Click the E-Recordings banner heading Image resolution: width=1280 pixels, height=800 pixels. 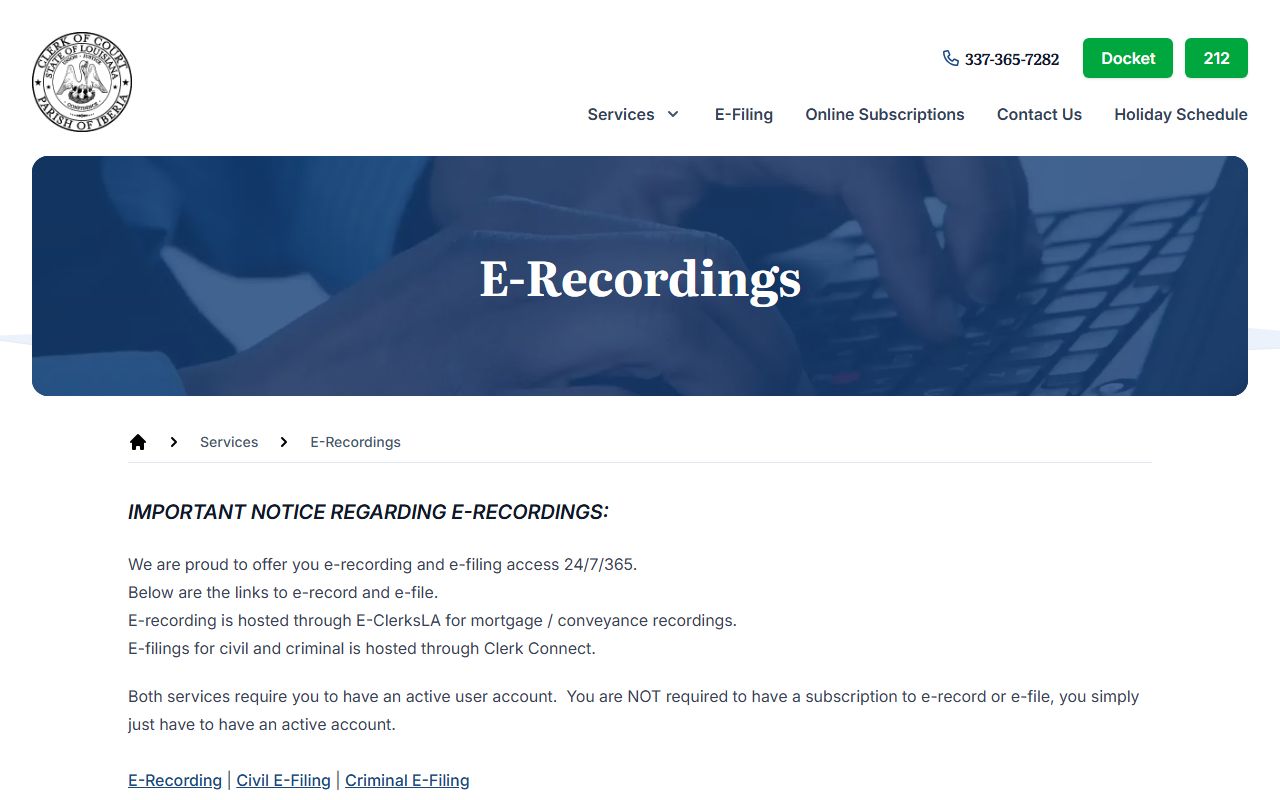(640, 278)
